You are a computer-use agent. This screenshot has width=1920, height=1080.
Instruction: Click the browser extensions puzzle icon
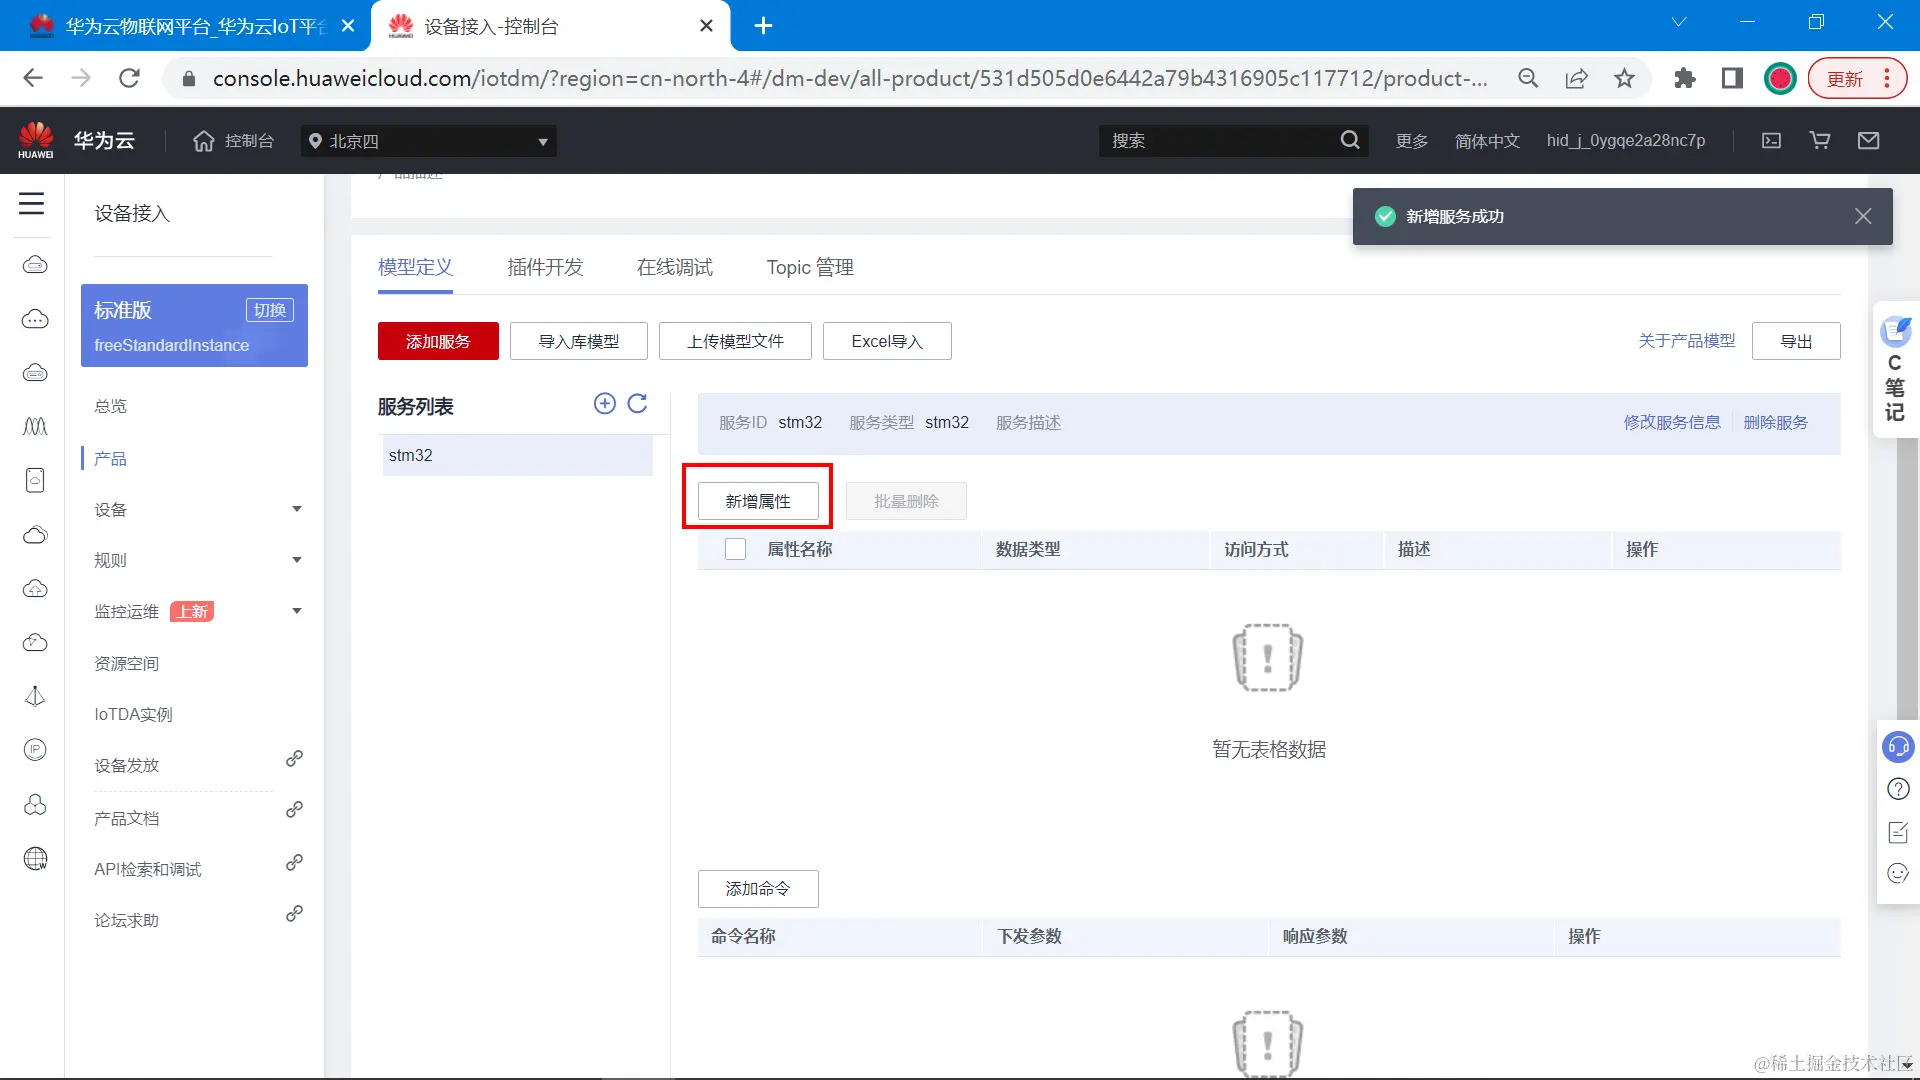[x=1685, y=78]
